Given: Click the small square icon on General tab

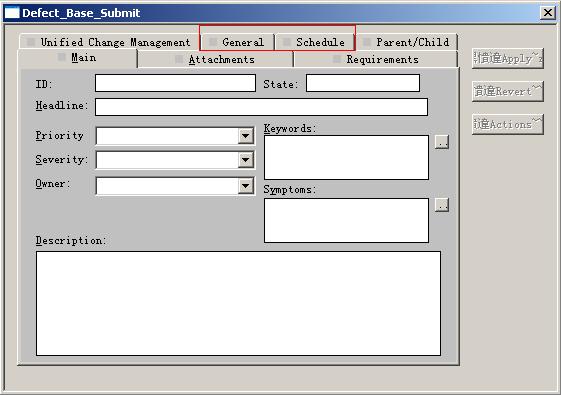Looking at the screenshot, I should coord(213,42).
